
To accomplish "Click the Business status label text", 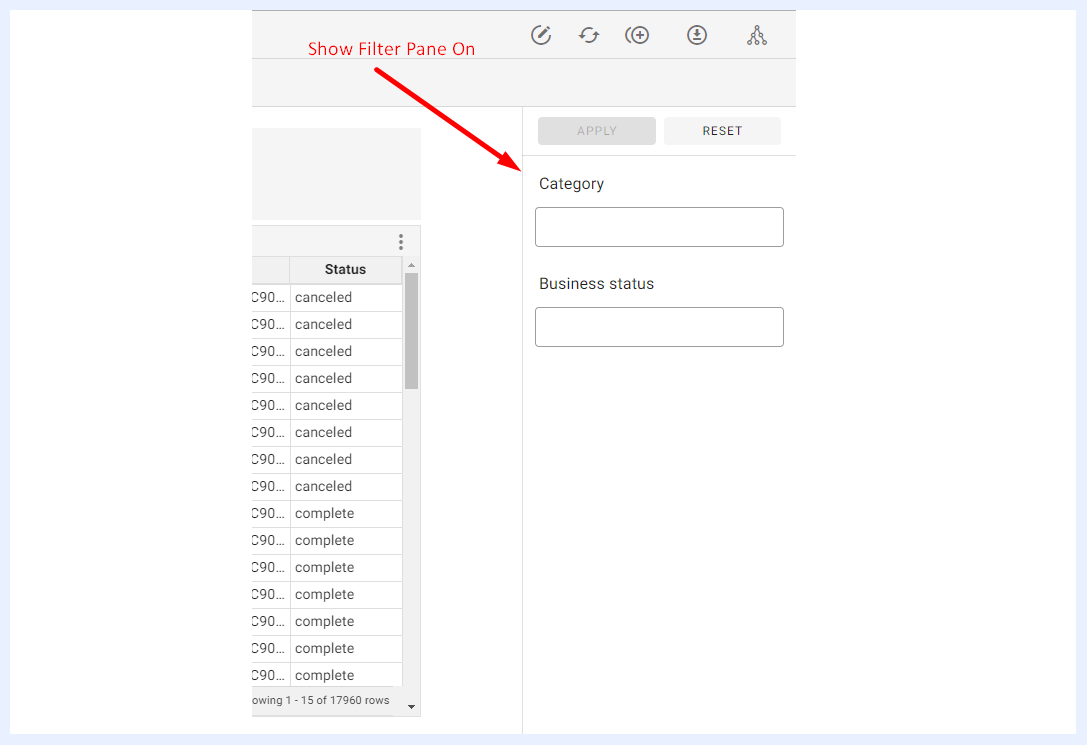I will point(596,283).
